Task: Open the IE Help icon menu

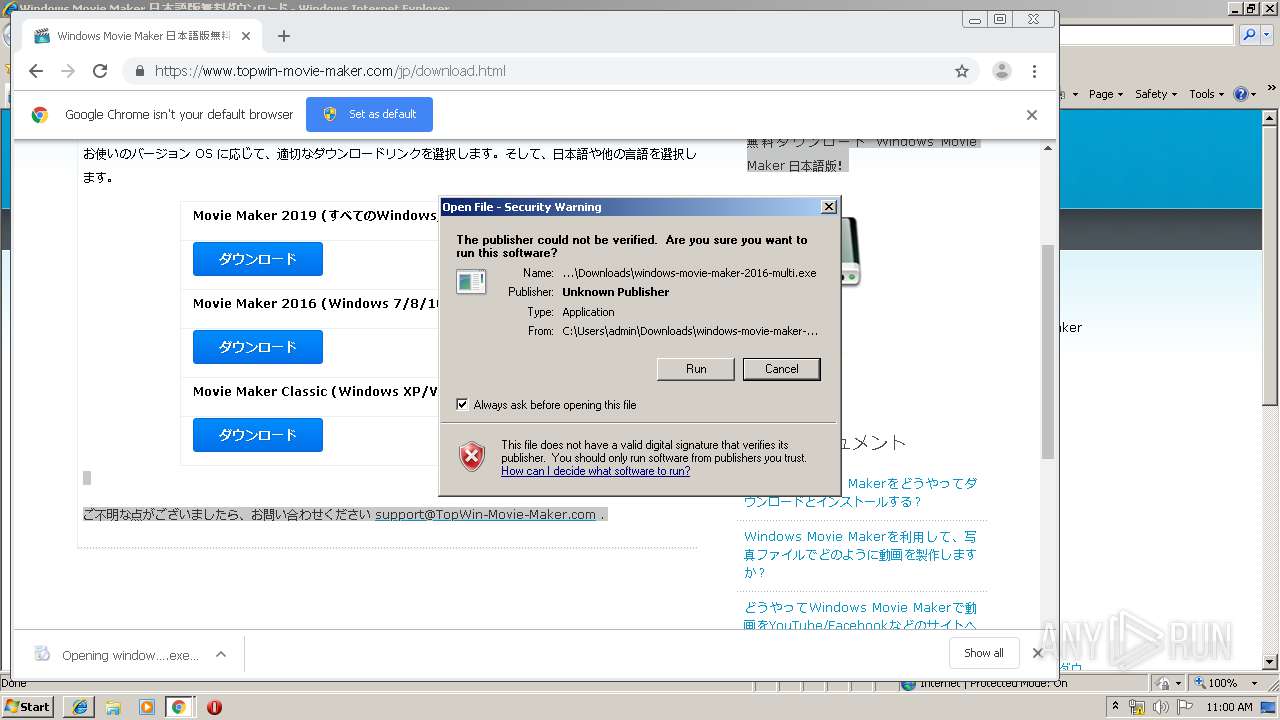Action: point(1244,94)
